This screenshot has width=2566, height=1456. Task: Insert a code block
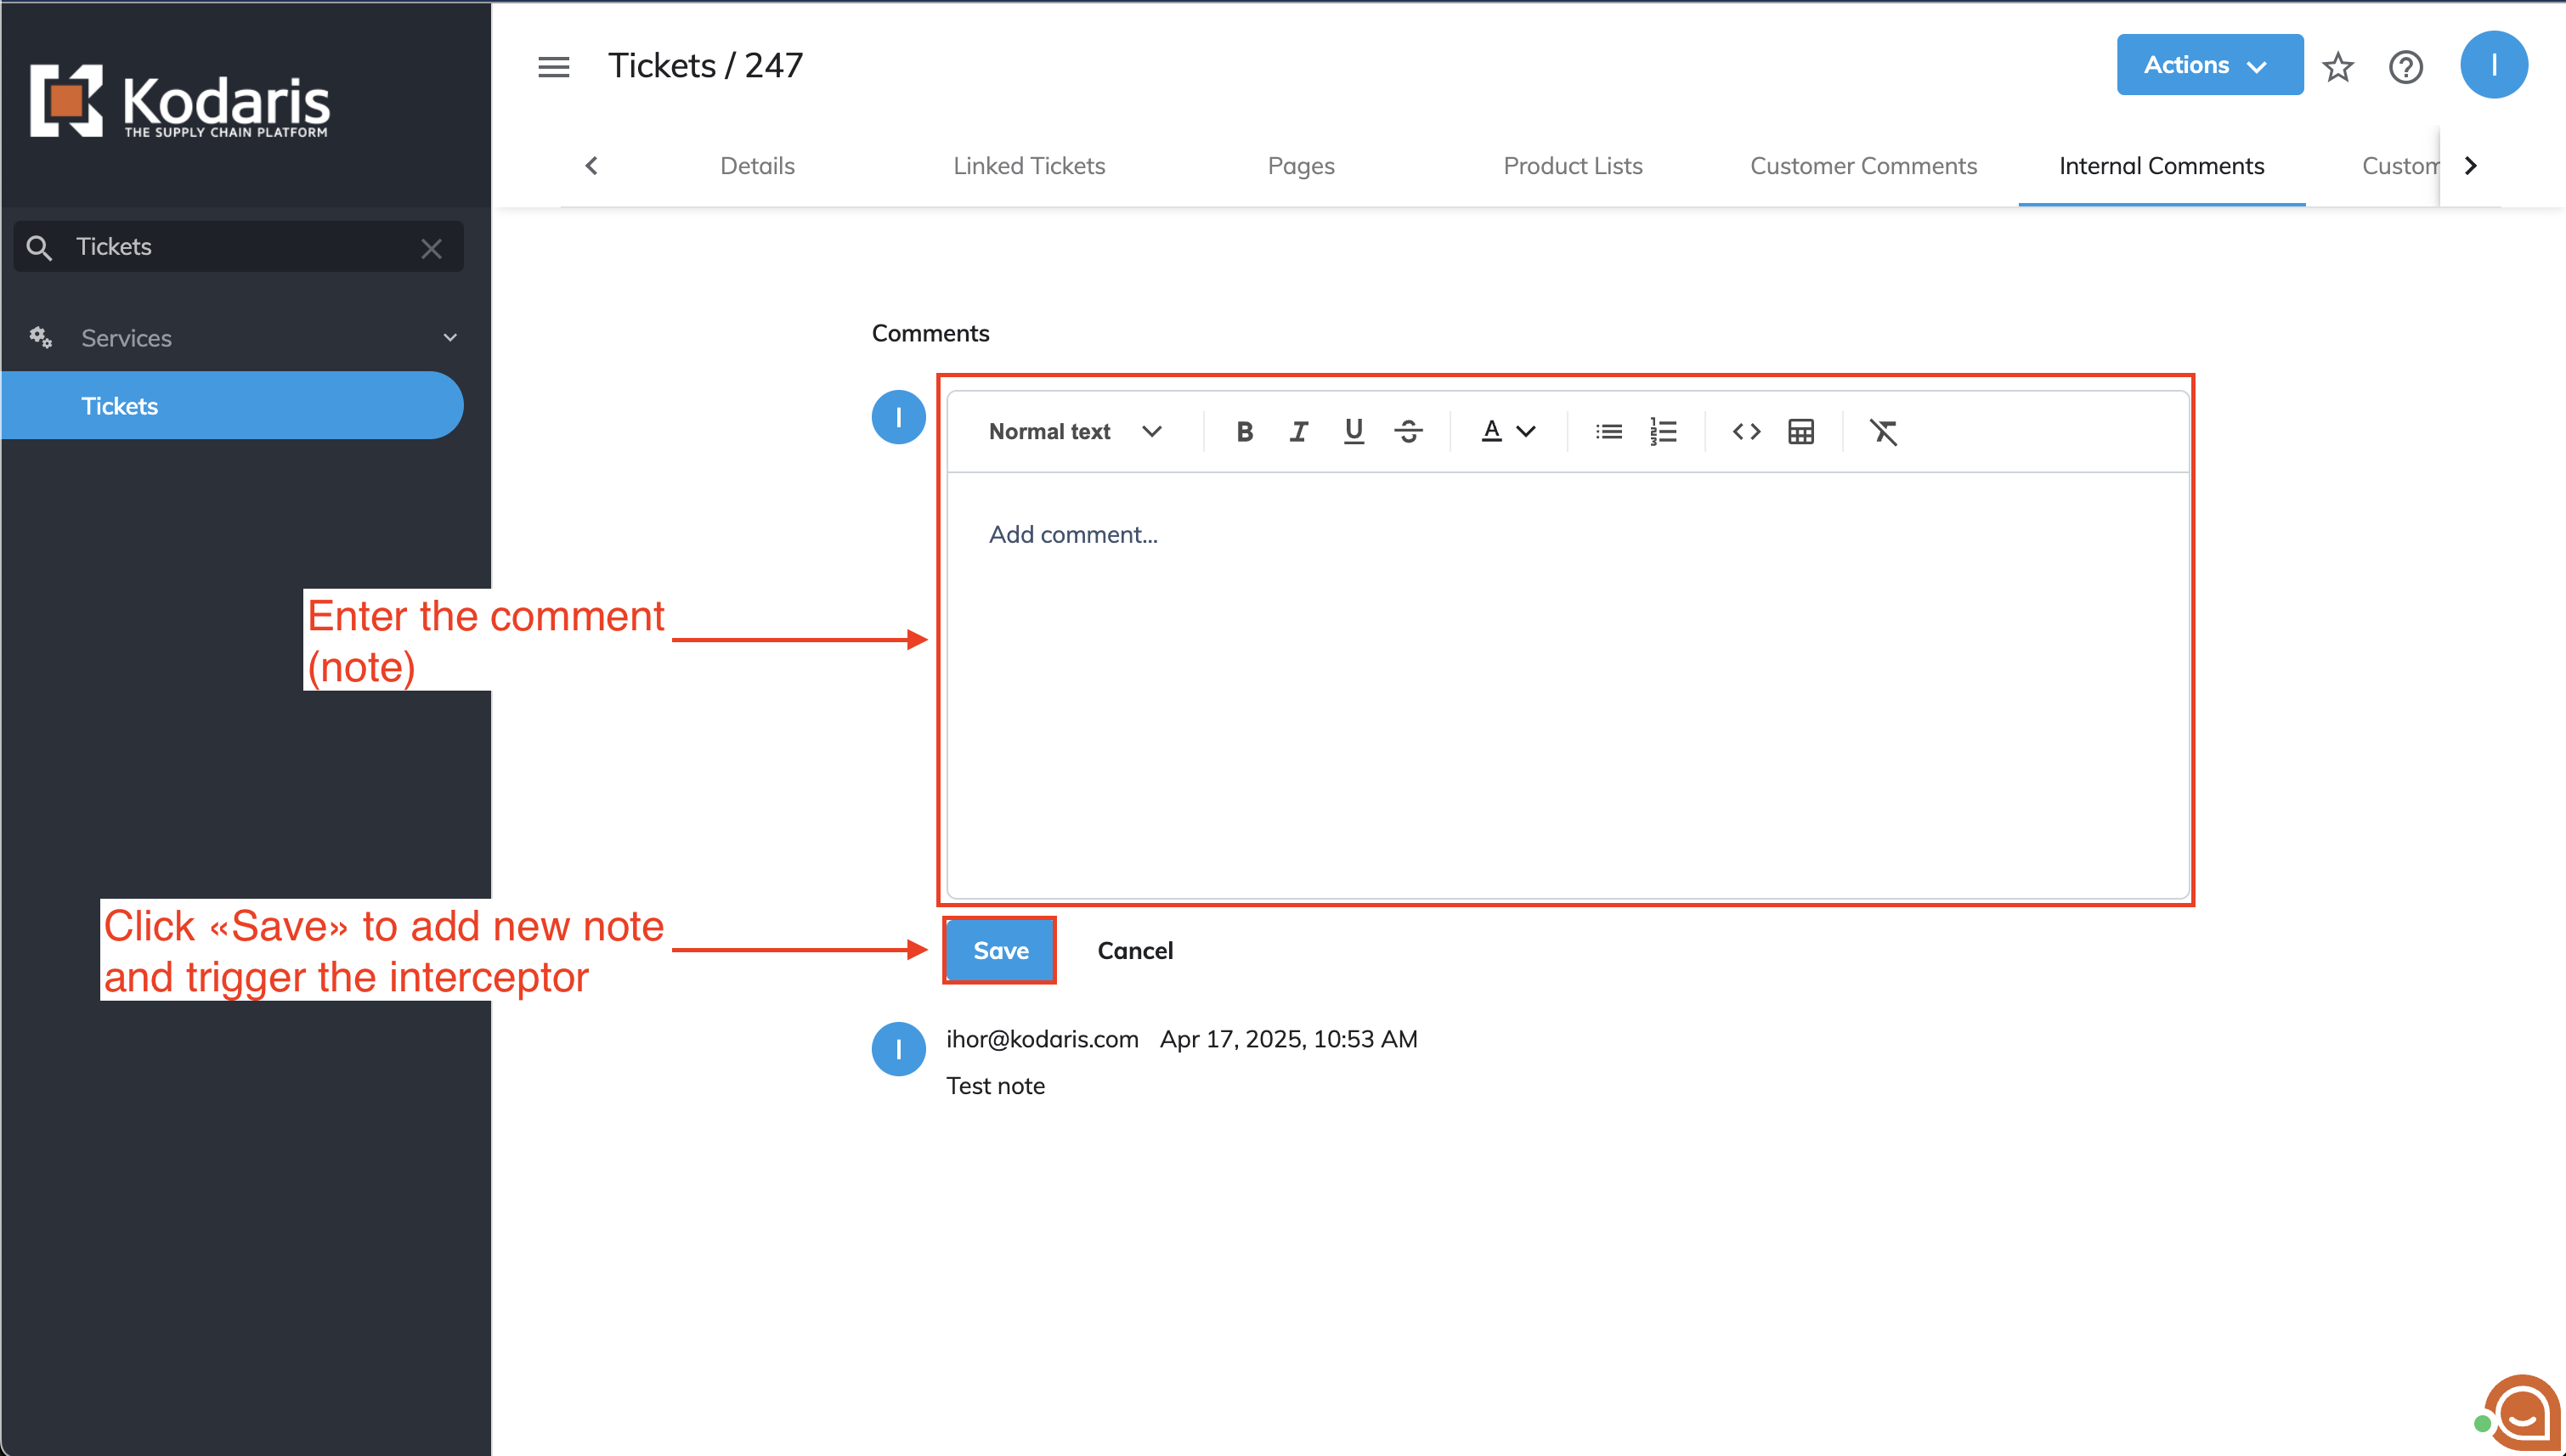[1746, 432]
